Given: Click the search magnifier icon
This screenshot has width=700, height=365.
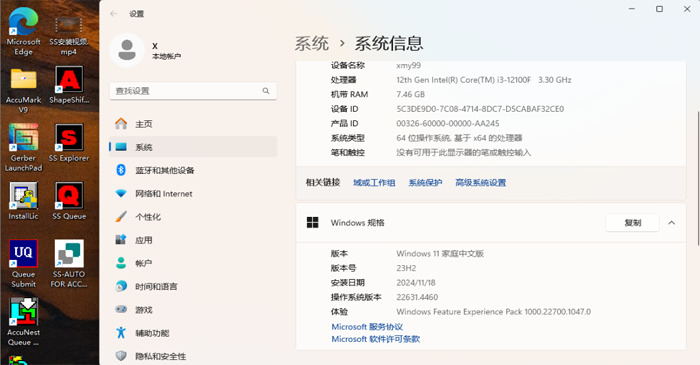Looking at the screenshot, I should (x=266, y=91).
